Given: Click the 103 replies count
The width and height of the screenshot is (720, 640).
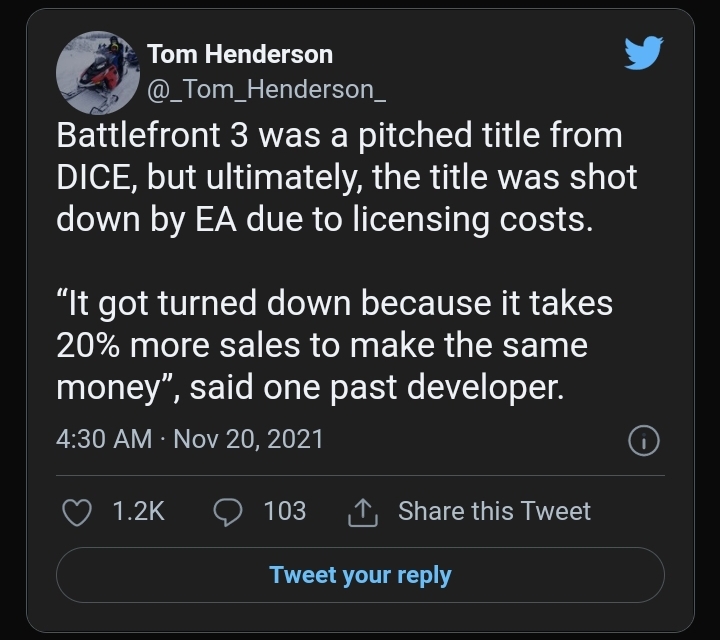Looking at the screenshot, I should click(x=284, y=512).
